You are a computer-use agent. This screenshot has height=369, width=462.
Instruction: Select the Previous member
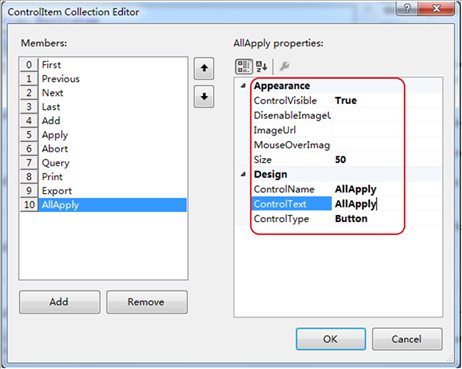coord(103,79)
